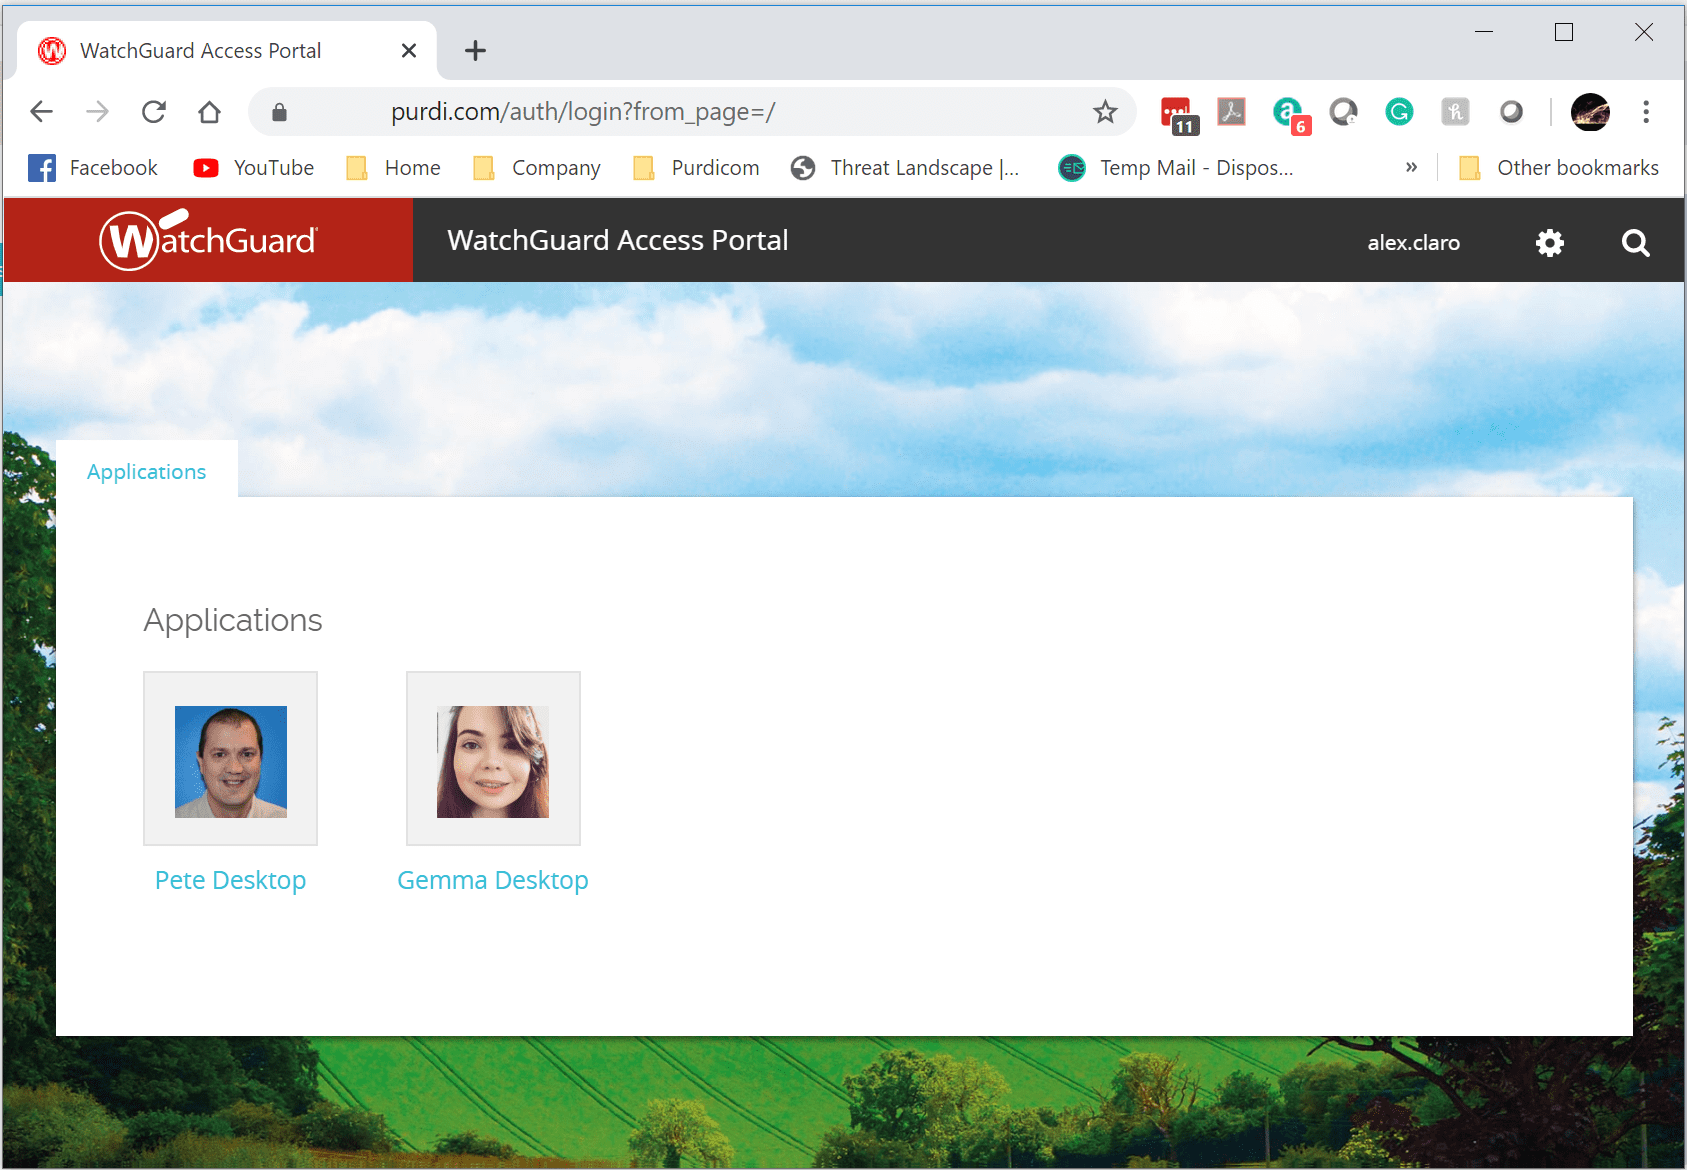Viewport: 1687px width, 1170px height.
Task: Open the browser home page icon
Action: point(209,111)
